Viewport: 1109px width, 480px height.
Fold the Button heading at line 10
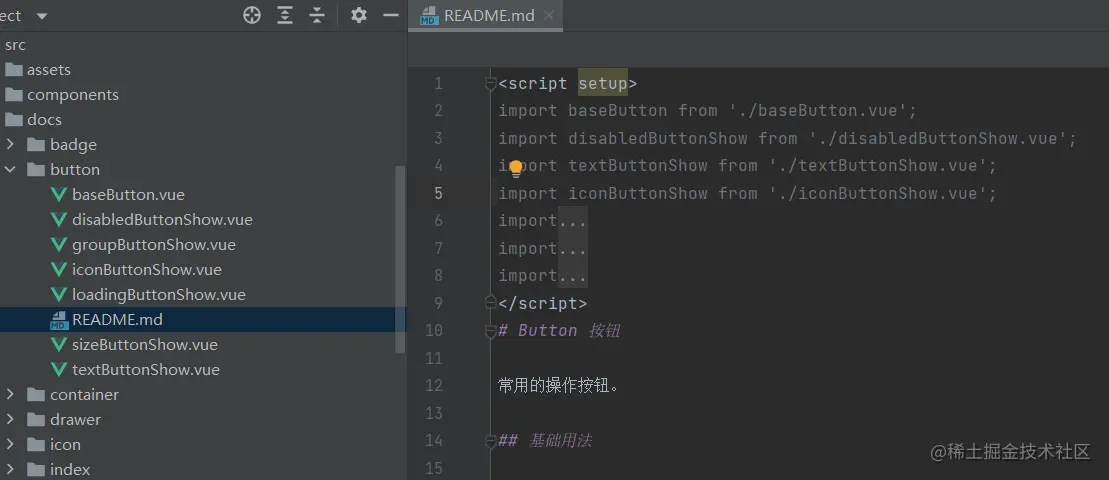coord(490,331)
